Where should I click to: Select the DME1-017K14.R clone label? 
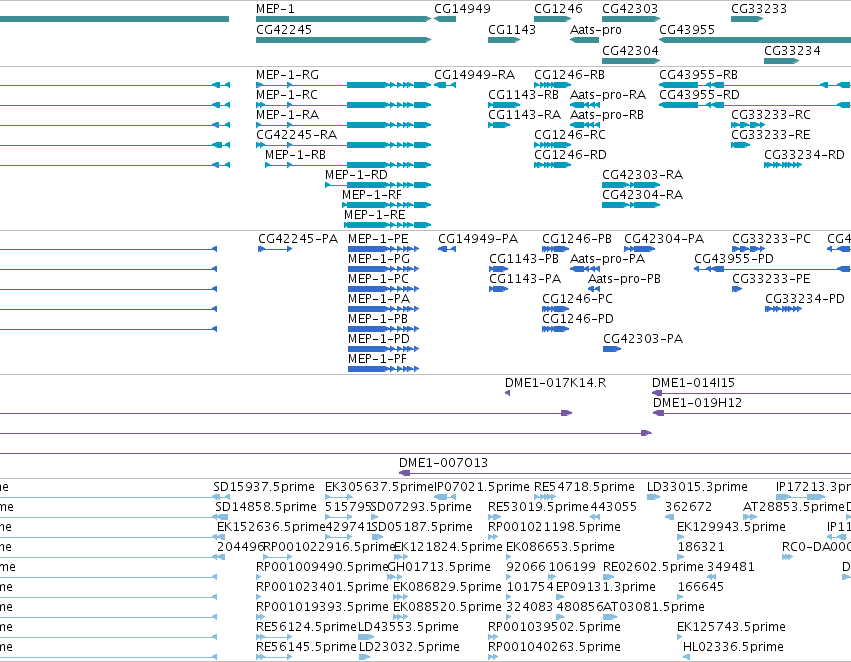point(555,383)
